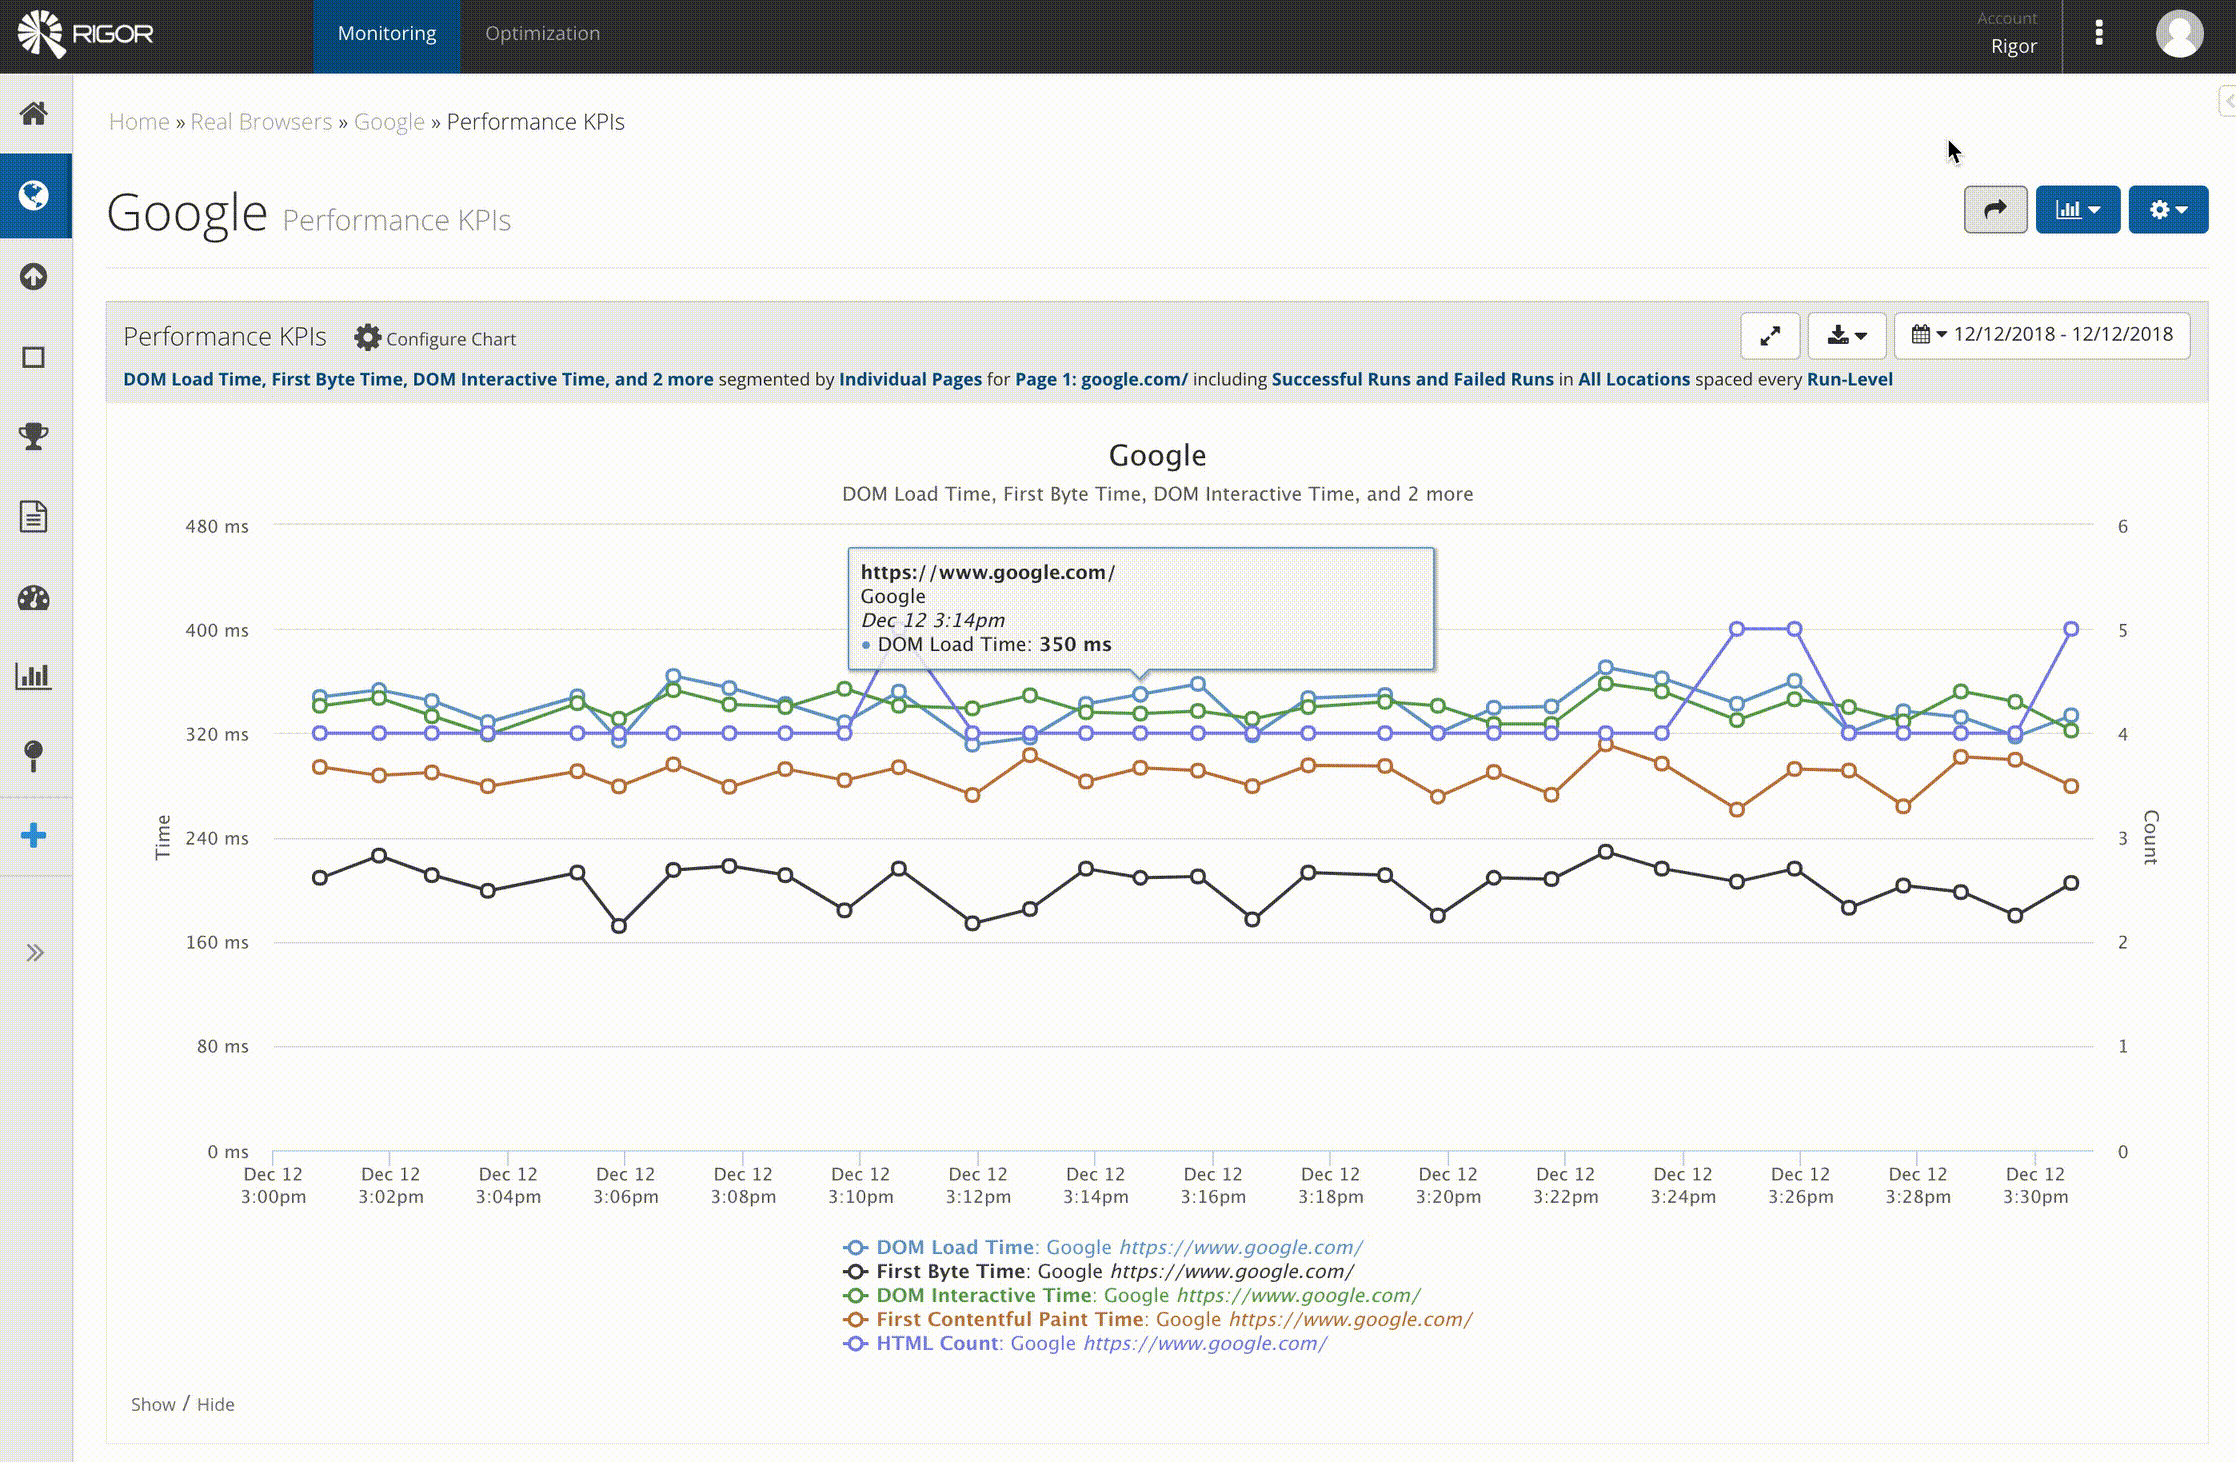2236x1462 pixels.
Task: Open the trophy sidebar icon
Action: tap(34, 436)
